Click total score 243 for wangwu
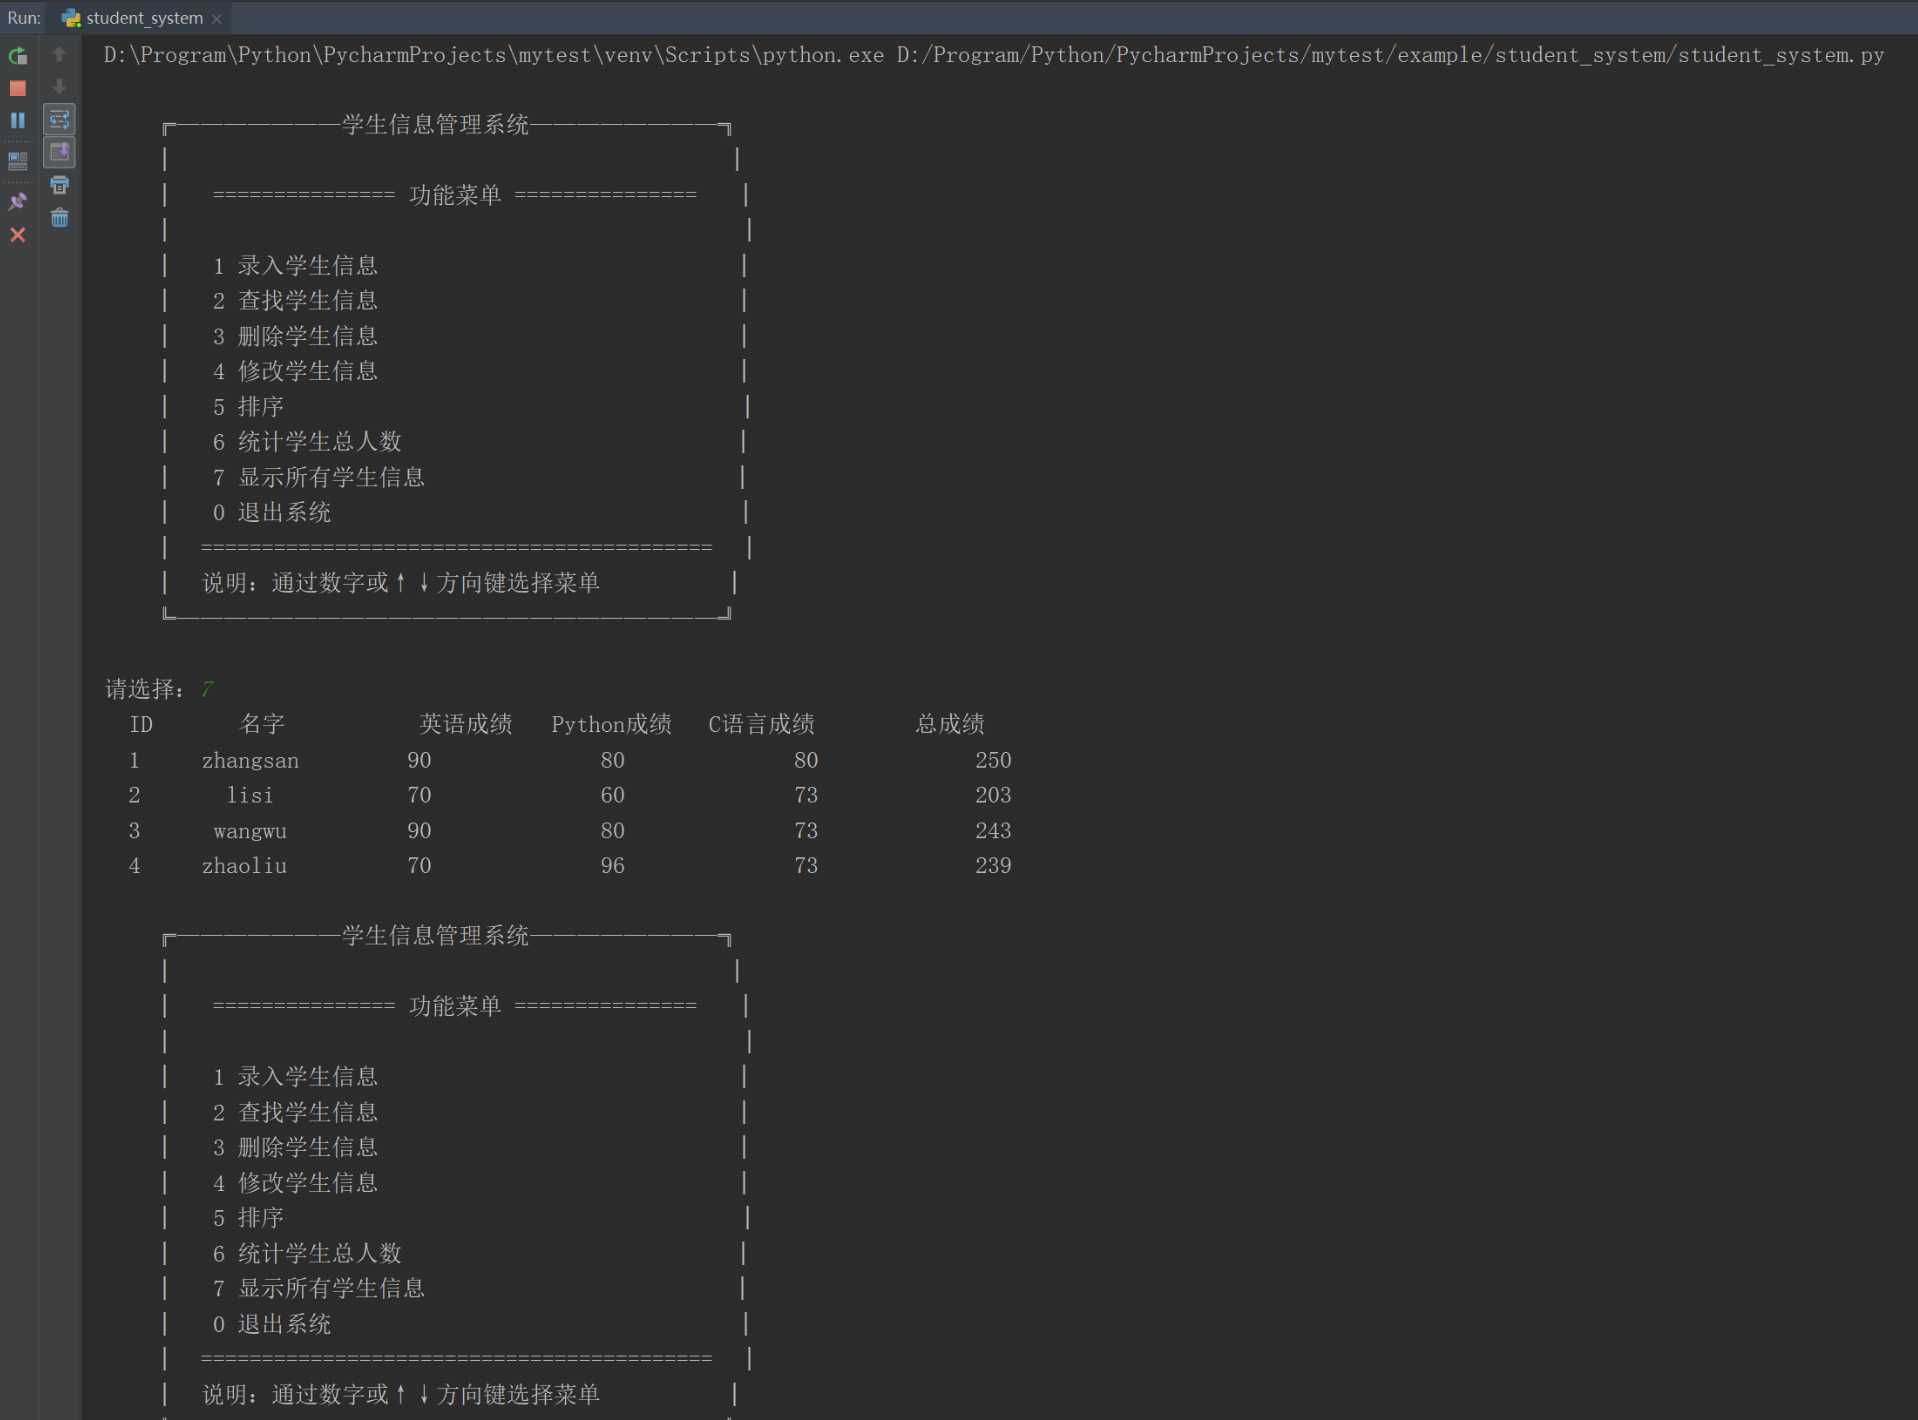This screenshot has height=1420, width=1918. pyautogui.click(x=993, y=831)
